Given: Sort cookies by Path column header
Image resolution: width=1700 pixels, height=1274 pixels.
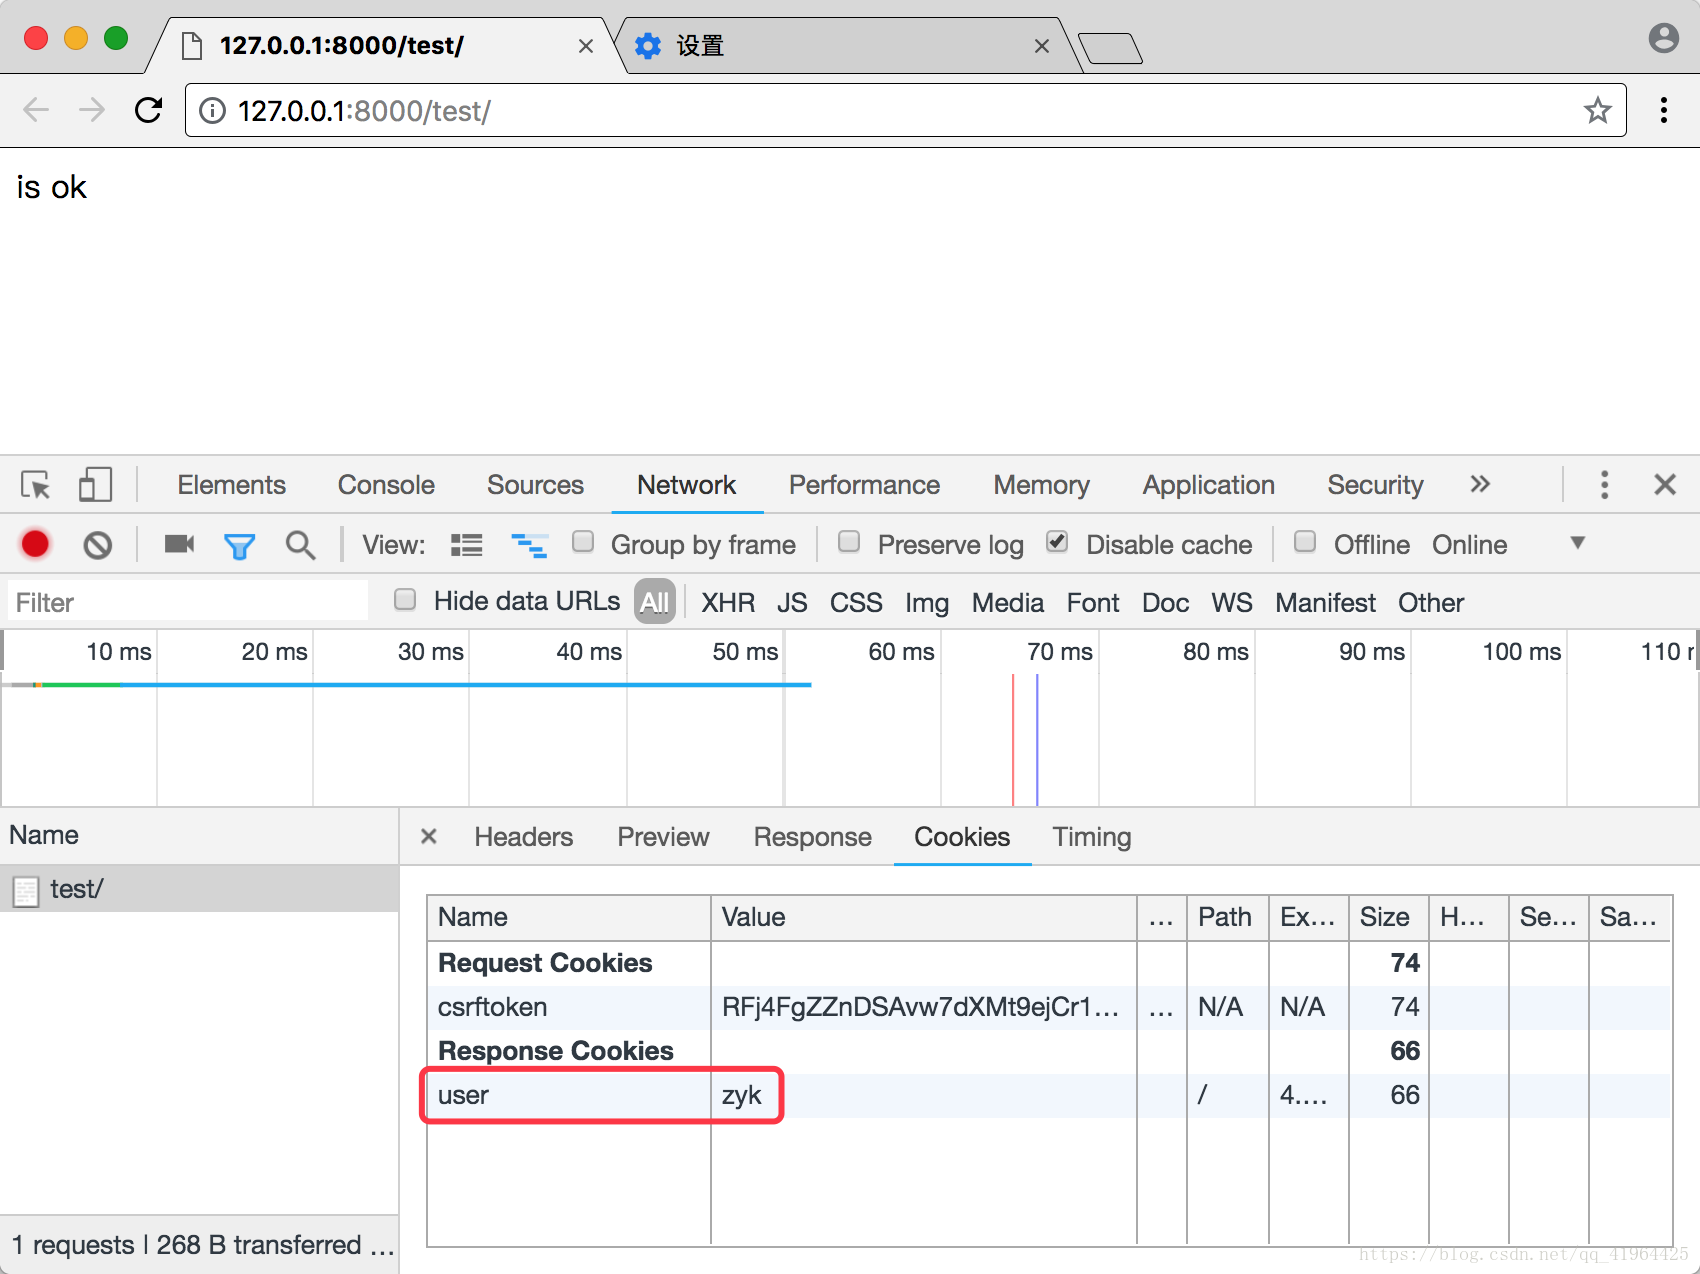Looking at the screenshot, I should 1227,917.
